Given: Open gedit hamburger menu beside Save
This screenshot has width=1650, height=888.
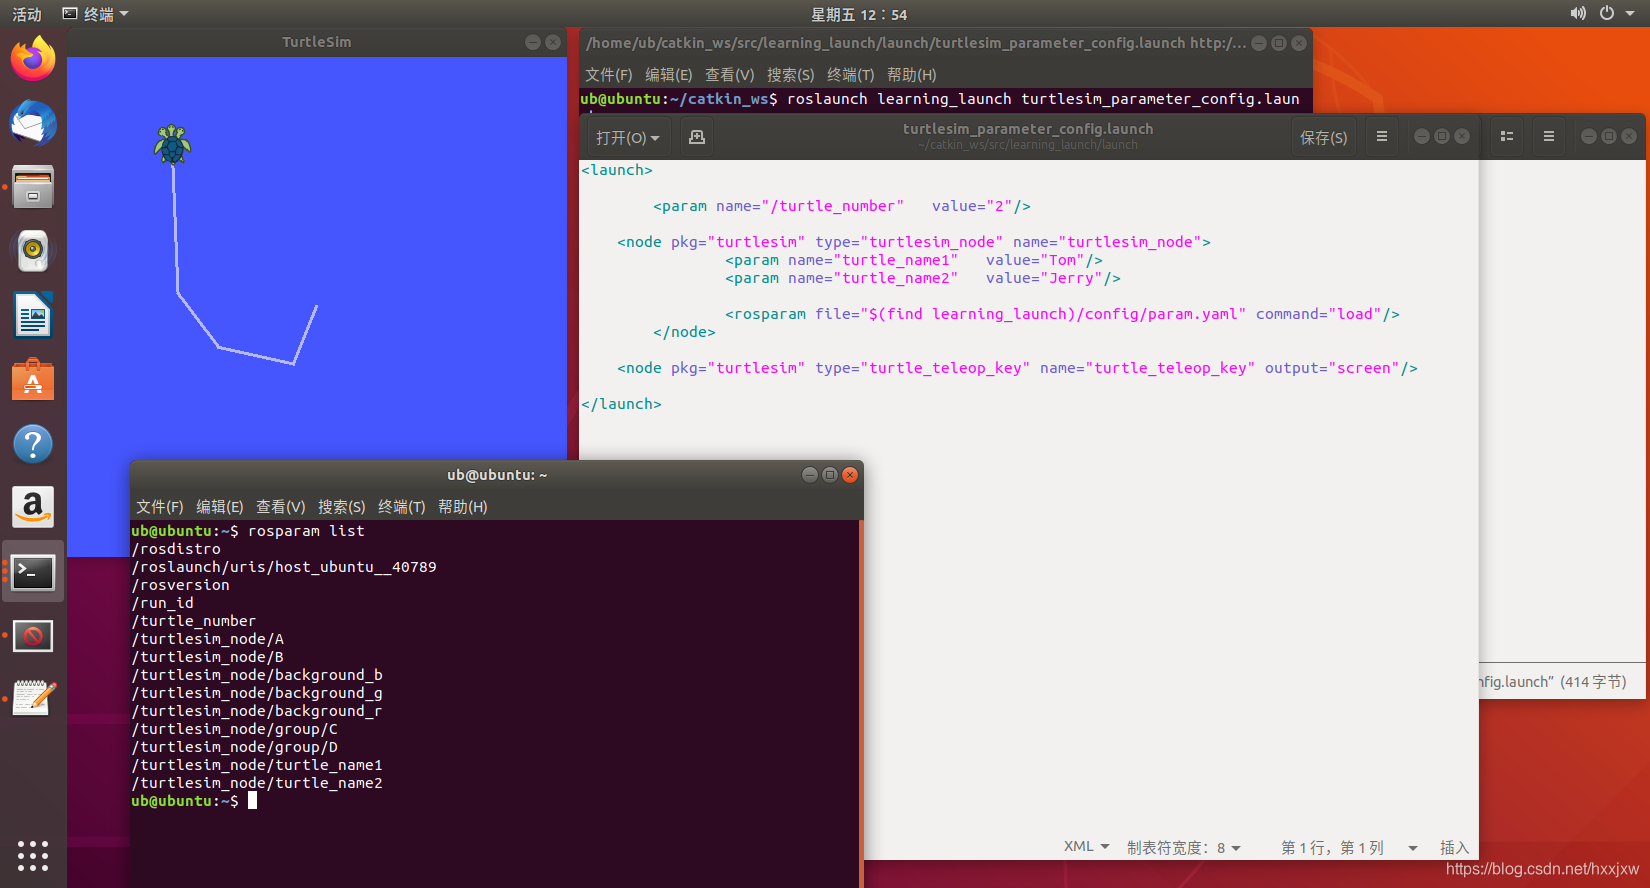Looking at the screenshot, I should tap(1382, 137).
